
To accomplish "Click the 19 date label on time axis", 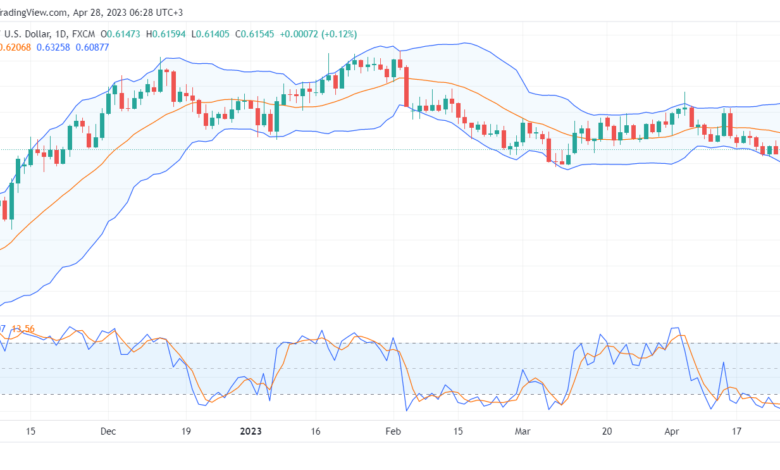I will [186, 431].
